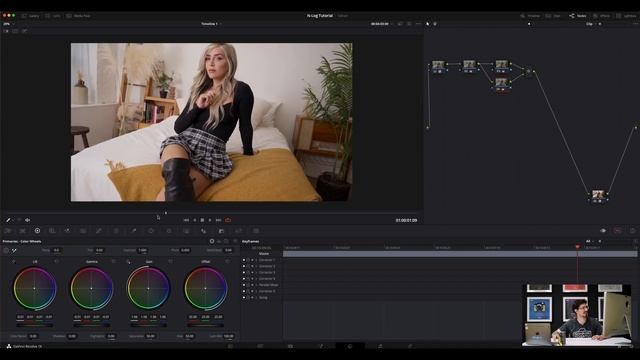Open the Media Pool panel tab

78,16
